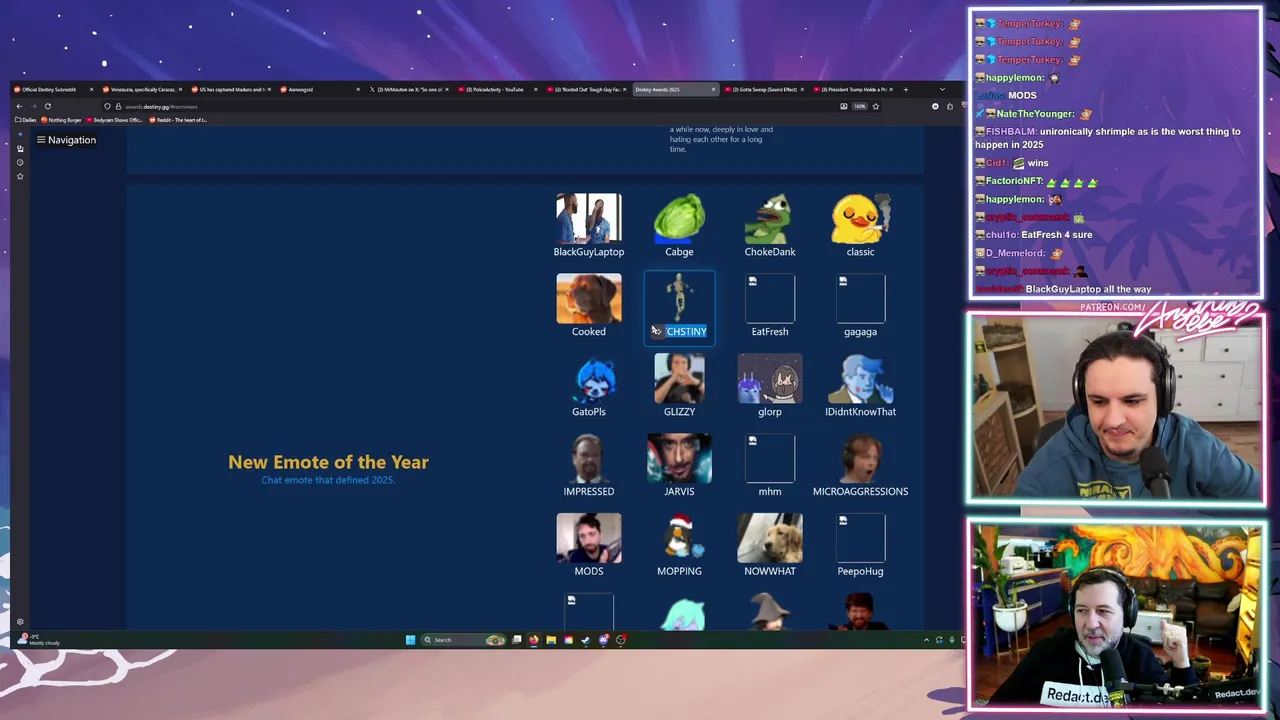The width and height of the screenshot is (1280, 720).
Task: Switch to the Venezuela Caracas tab
Action: coord(141,89)
